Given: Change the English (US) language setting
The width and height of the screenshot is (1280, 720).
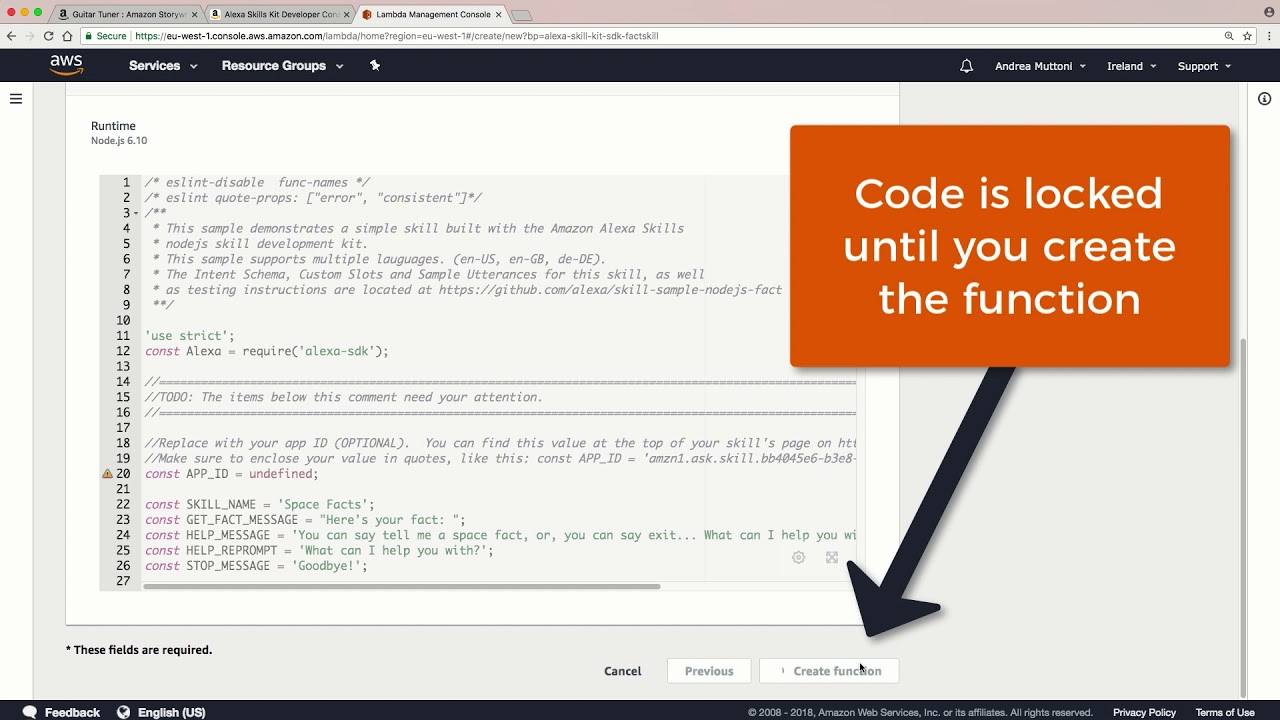Looking at the screenshot, I should pyautogui.click(x=172, y=712).
